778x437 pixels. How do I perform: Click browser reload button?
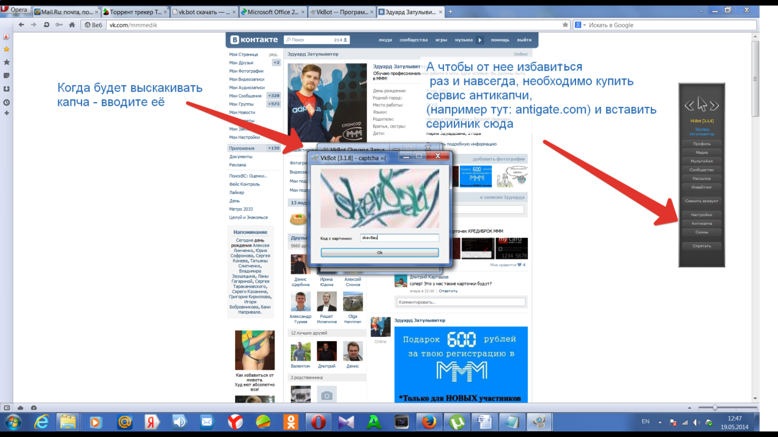click(47, 25)
